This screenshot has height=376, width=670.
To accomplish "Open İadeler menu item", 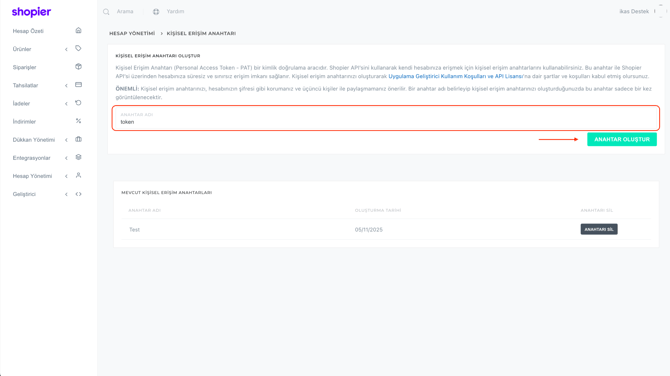I will [21, 103].
